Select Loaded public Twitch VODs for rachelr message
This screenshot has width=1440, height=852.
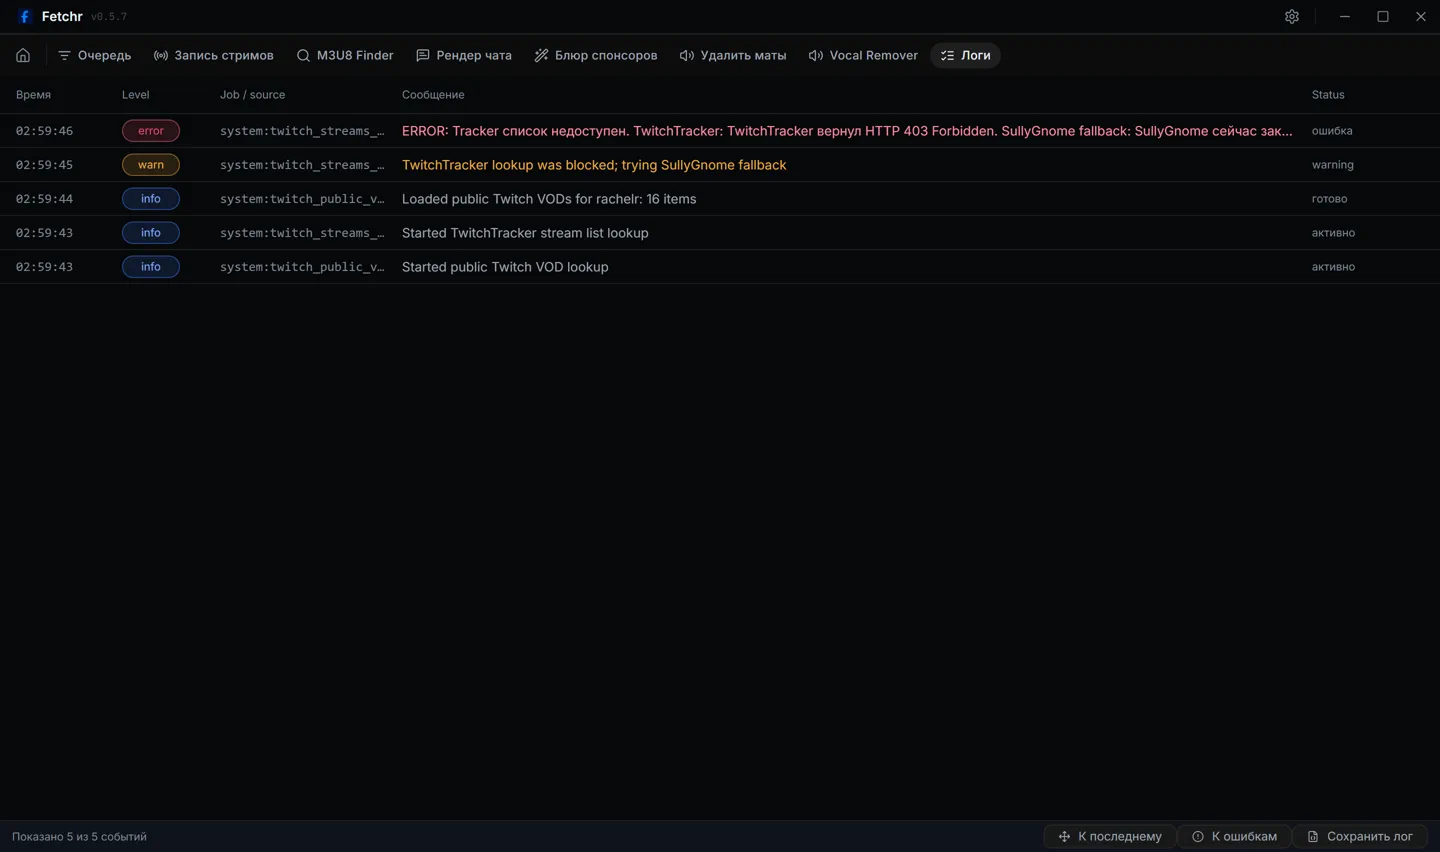(x=549, y=199)
